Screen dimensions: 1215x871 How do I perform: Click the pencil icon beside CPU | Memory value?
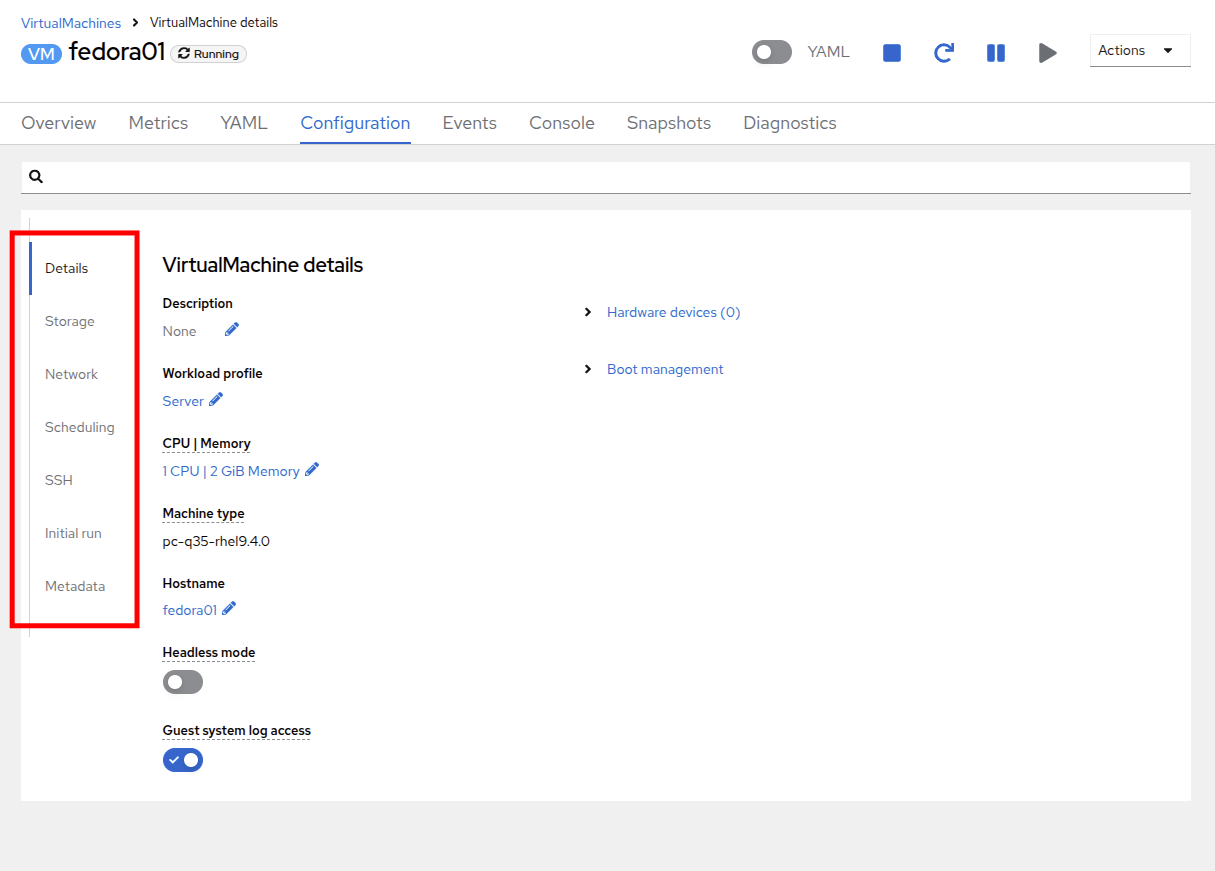point(312,470)
